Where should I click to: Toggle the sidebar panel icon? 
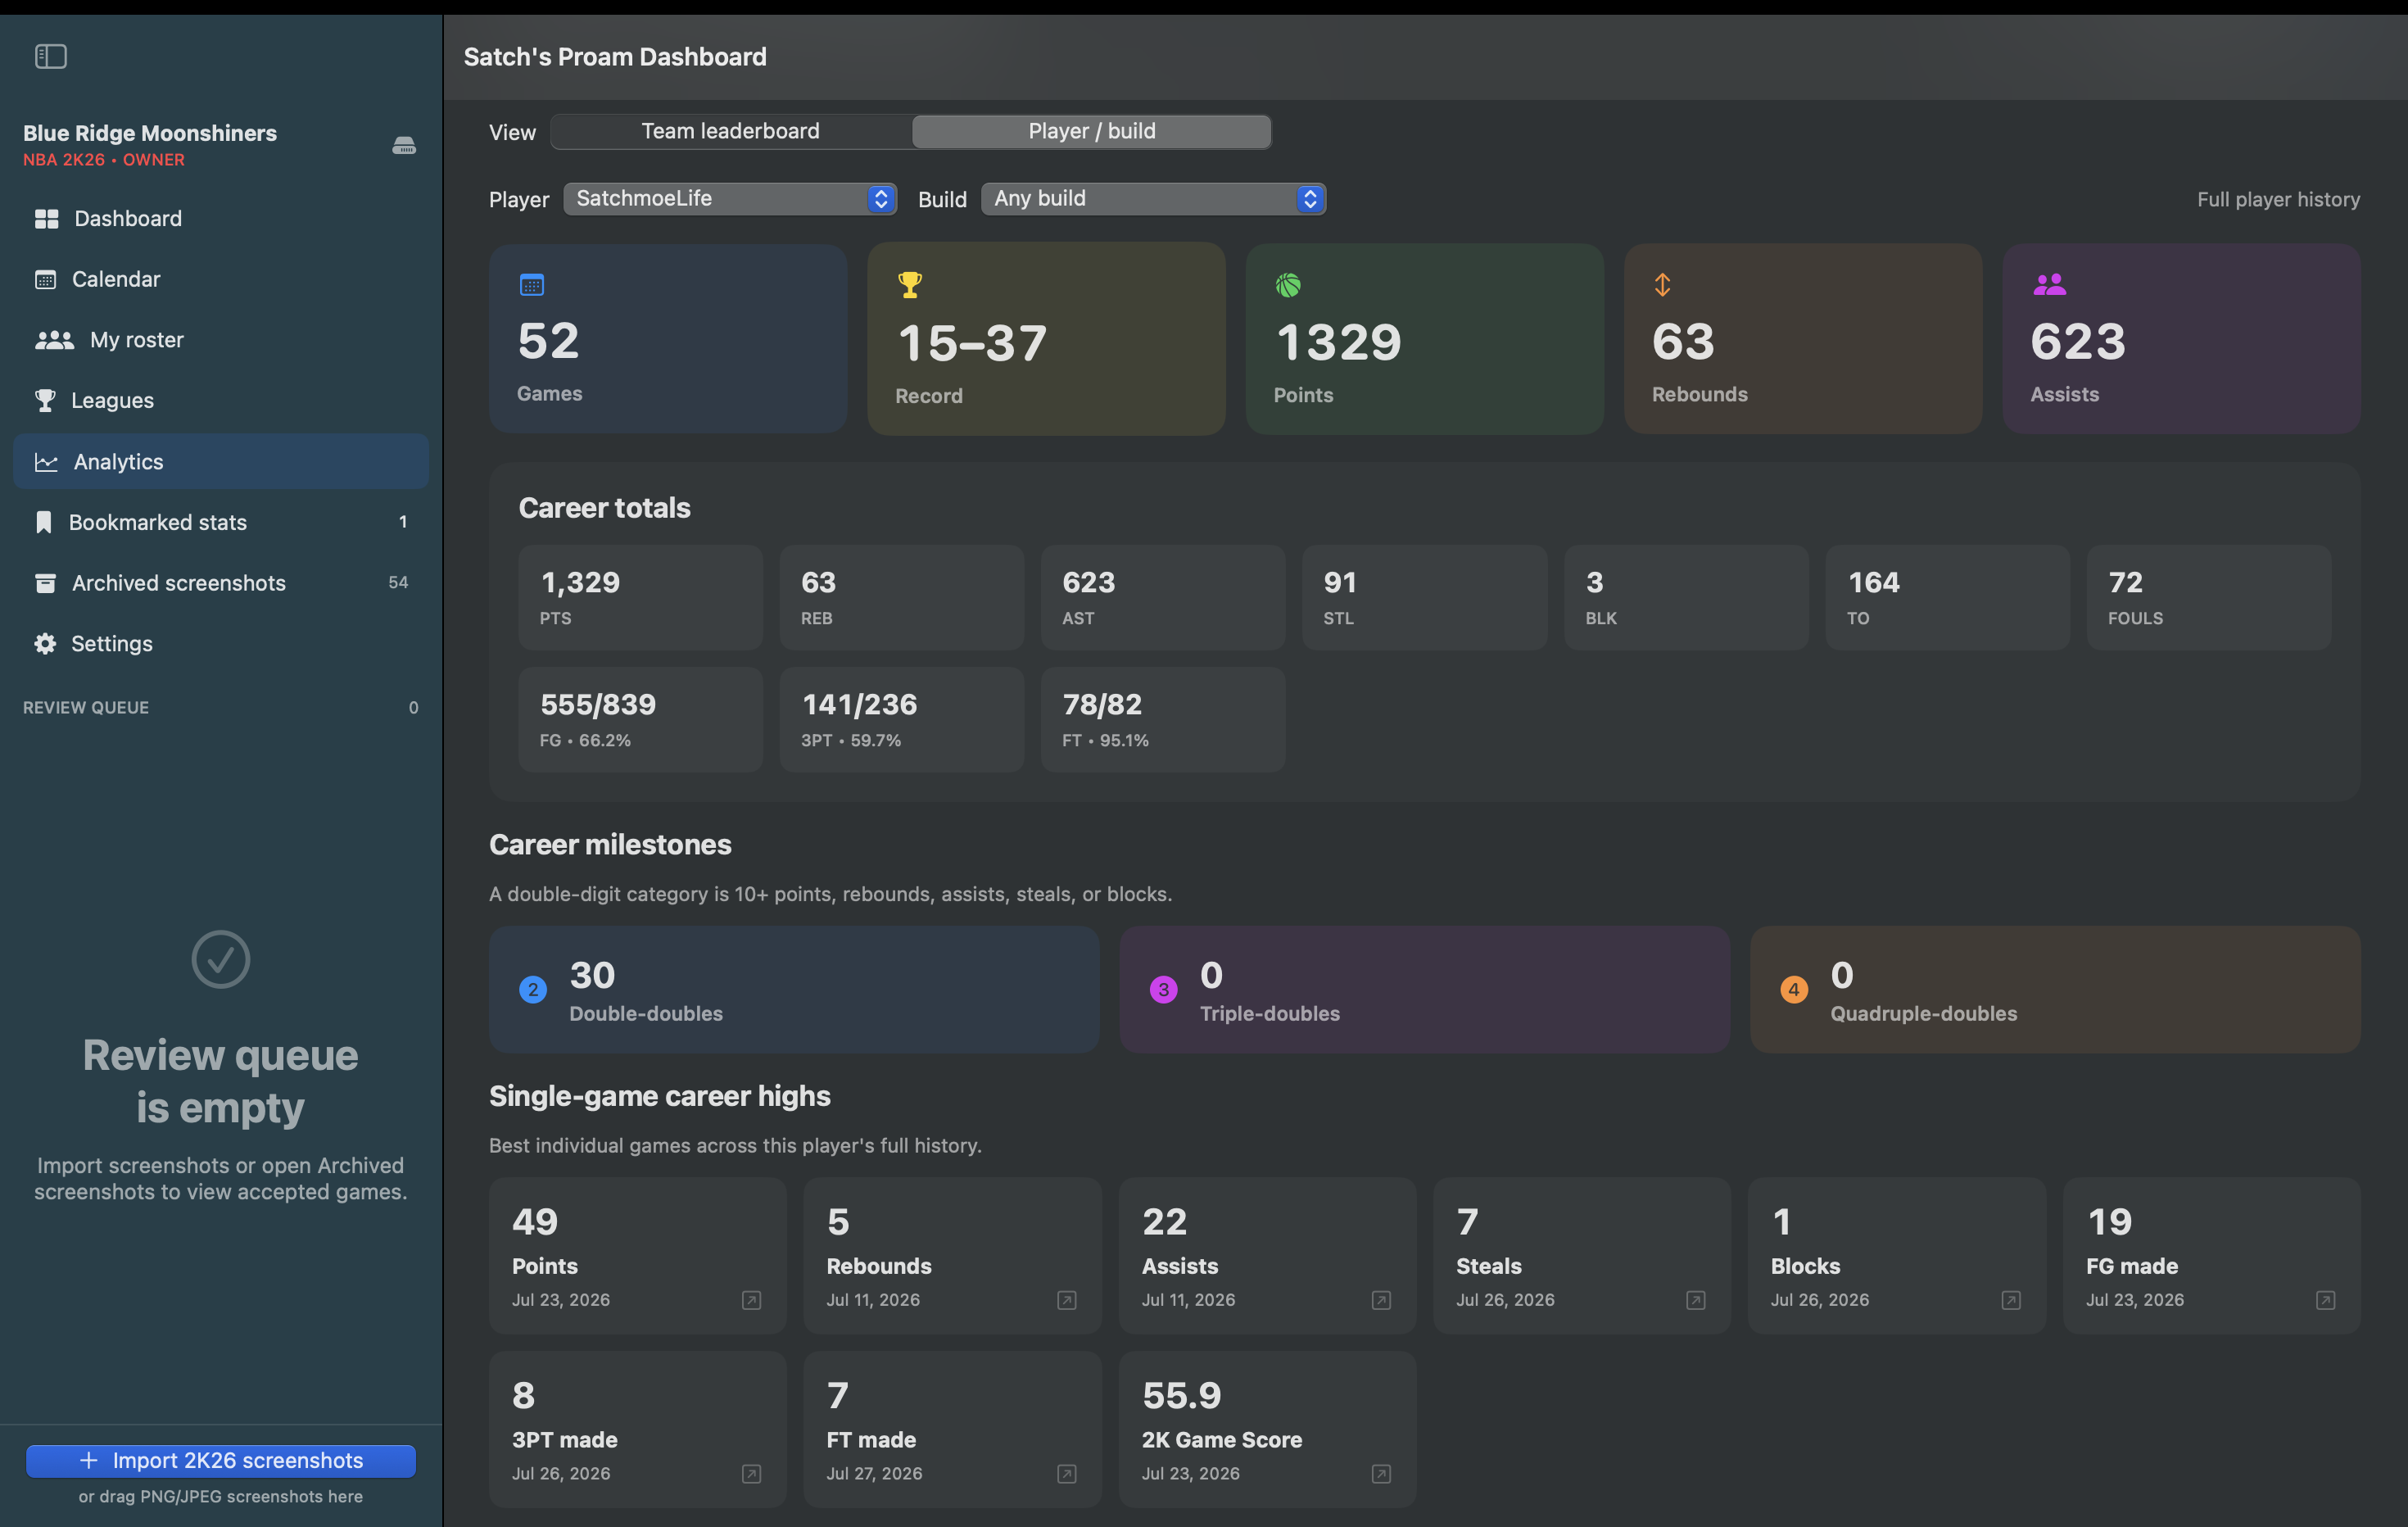click(x=51, y=57)
